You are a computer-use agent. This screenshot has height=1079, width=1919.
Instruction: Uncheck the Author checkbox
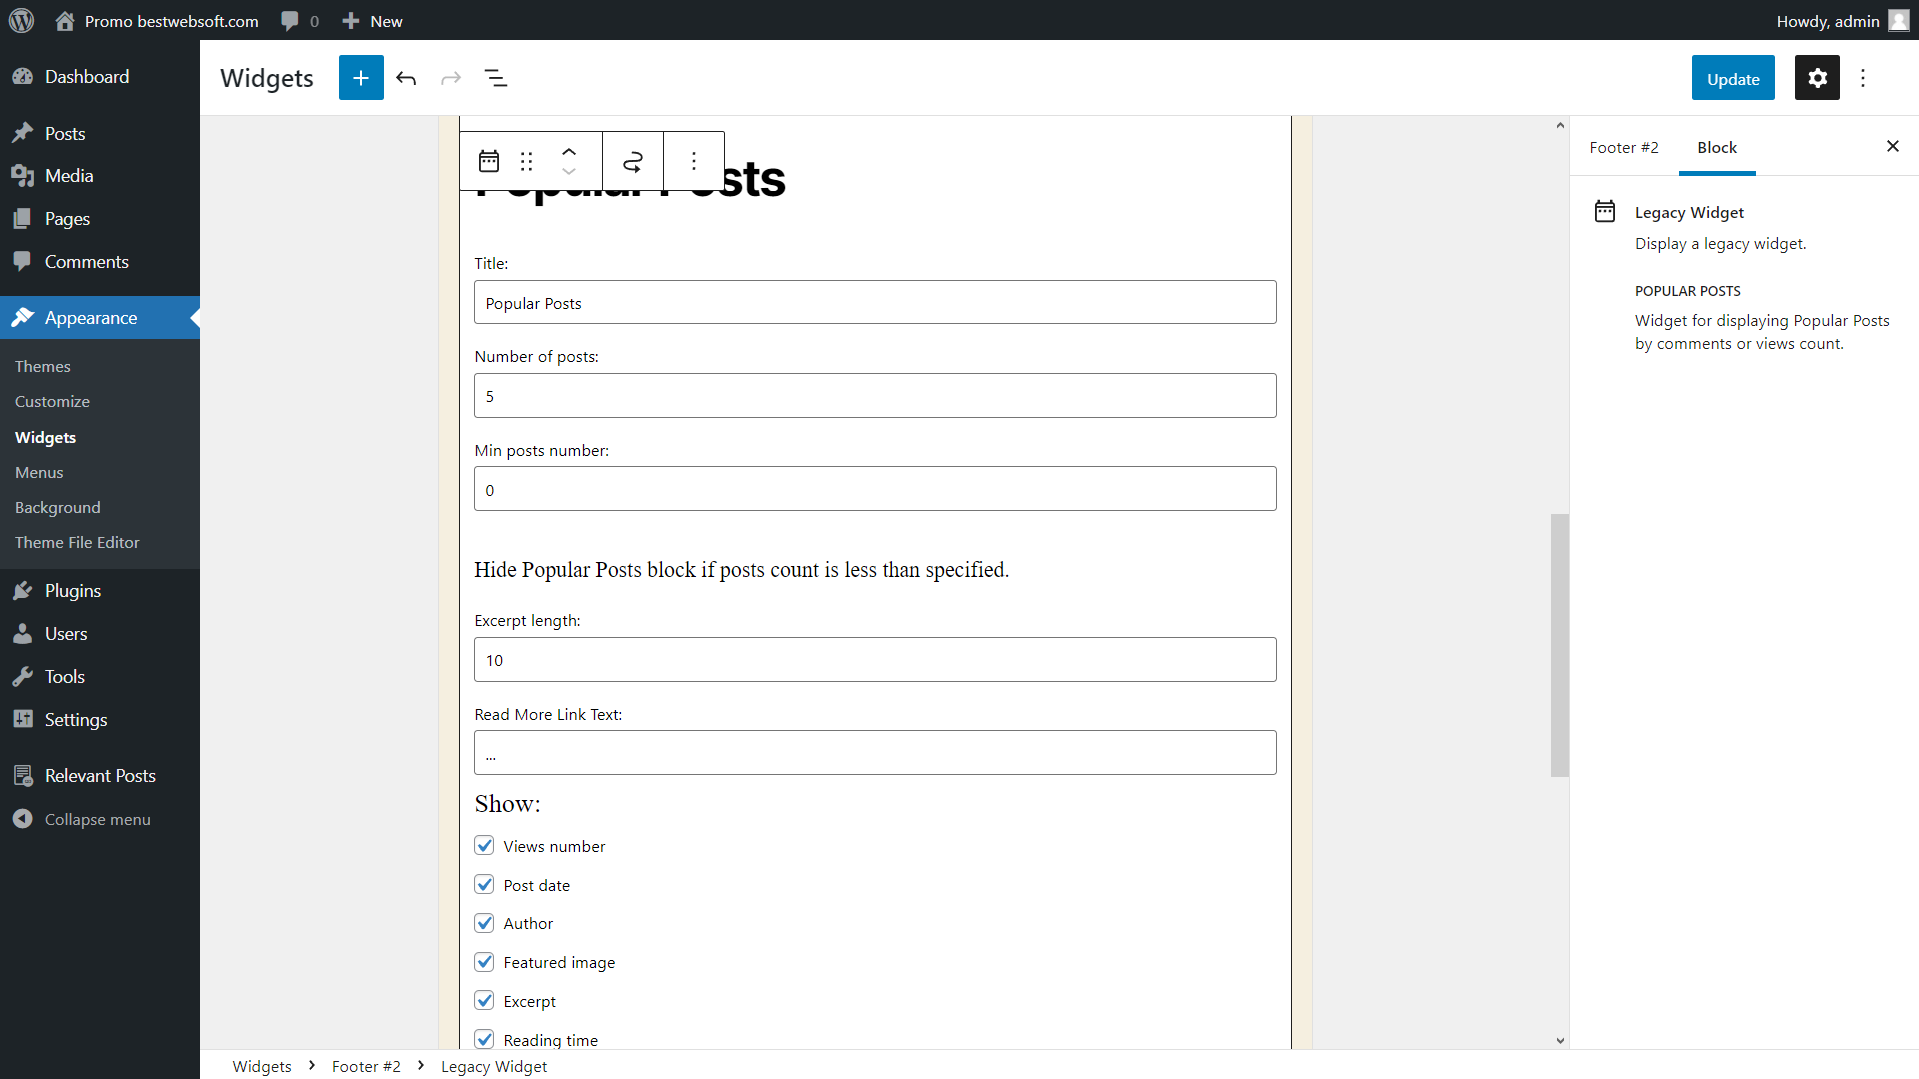(x=484, y=922)
